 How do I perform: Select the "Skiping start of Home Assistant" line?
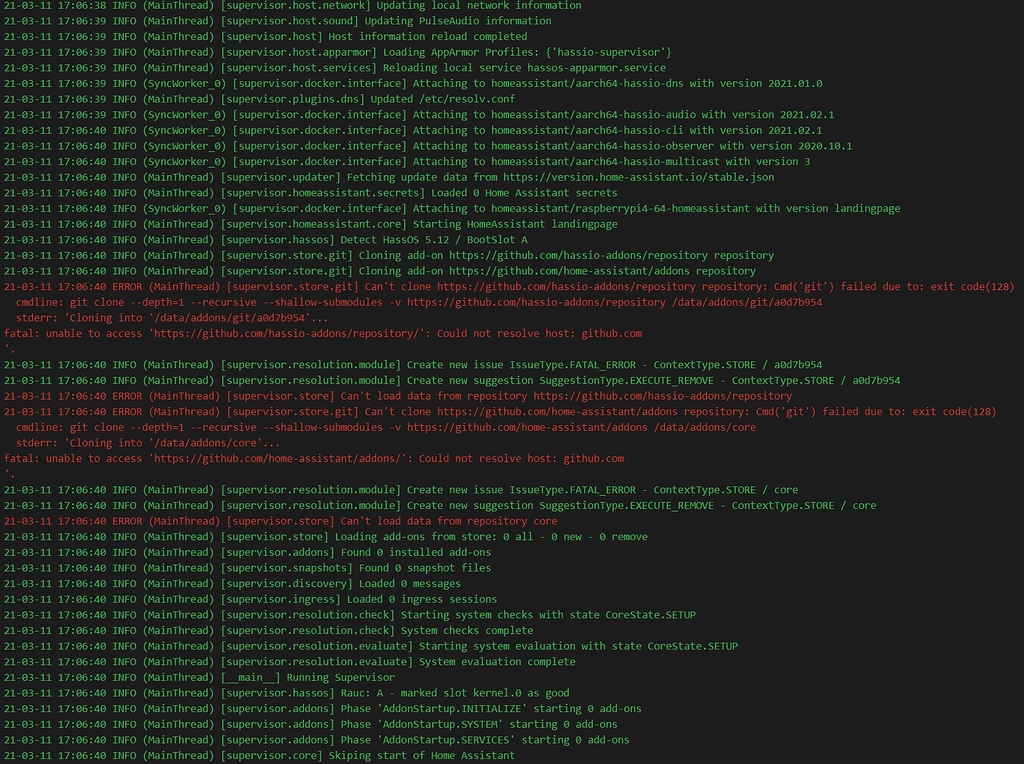point(421,755)
